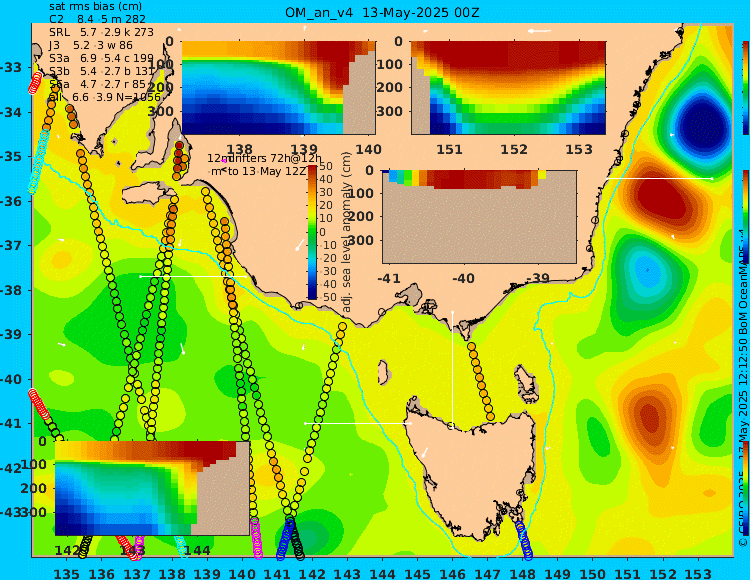Image resolution: width=750 pixels, height=580 pixels.
Task: Click the cyan track circles at left edge near -35
Action: point(38,162)
